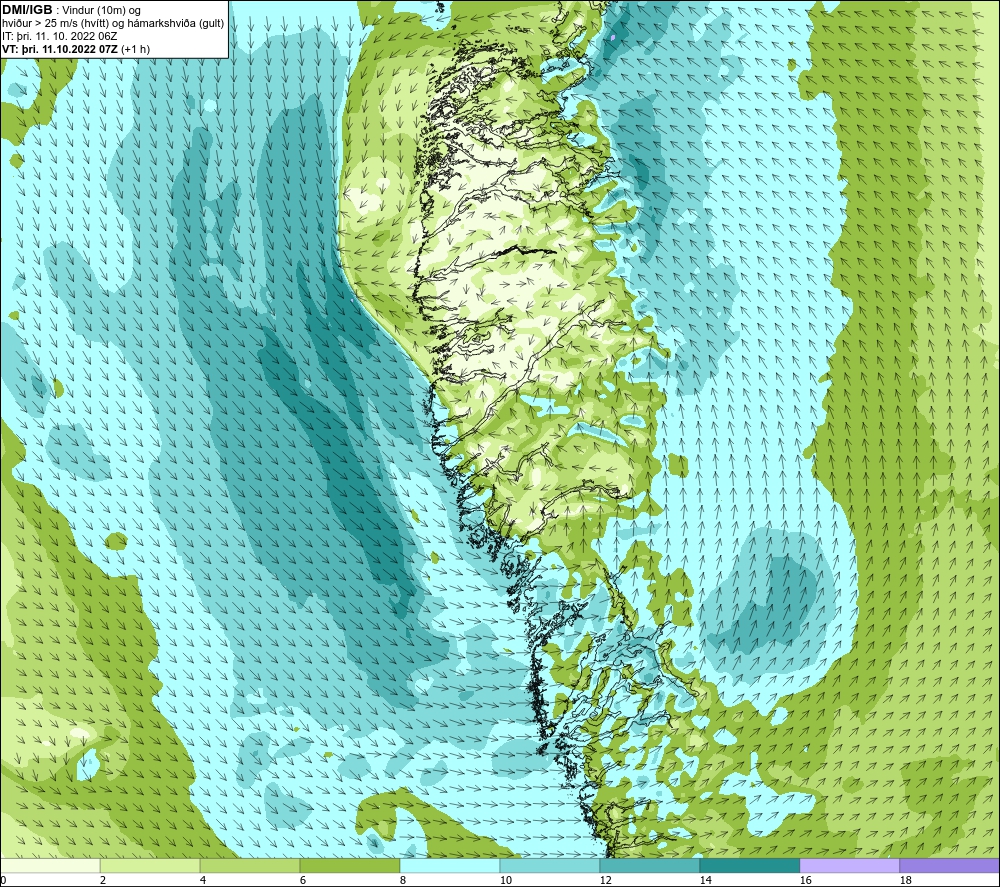Click the legend label '16'
This screenshot has width=1000, height=887.
(x=805, y=880)
